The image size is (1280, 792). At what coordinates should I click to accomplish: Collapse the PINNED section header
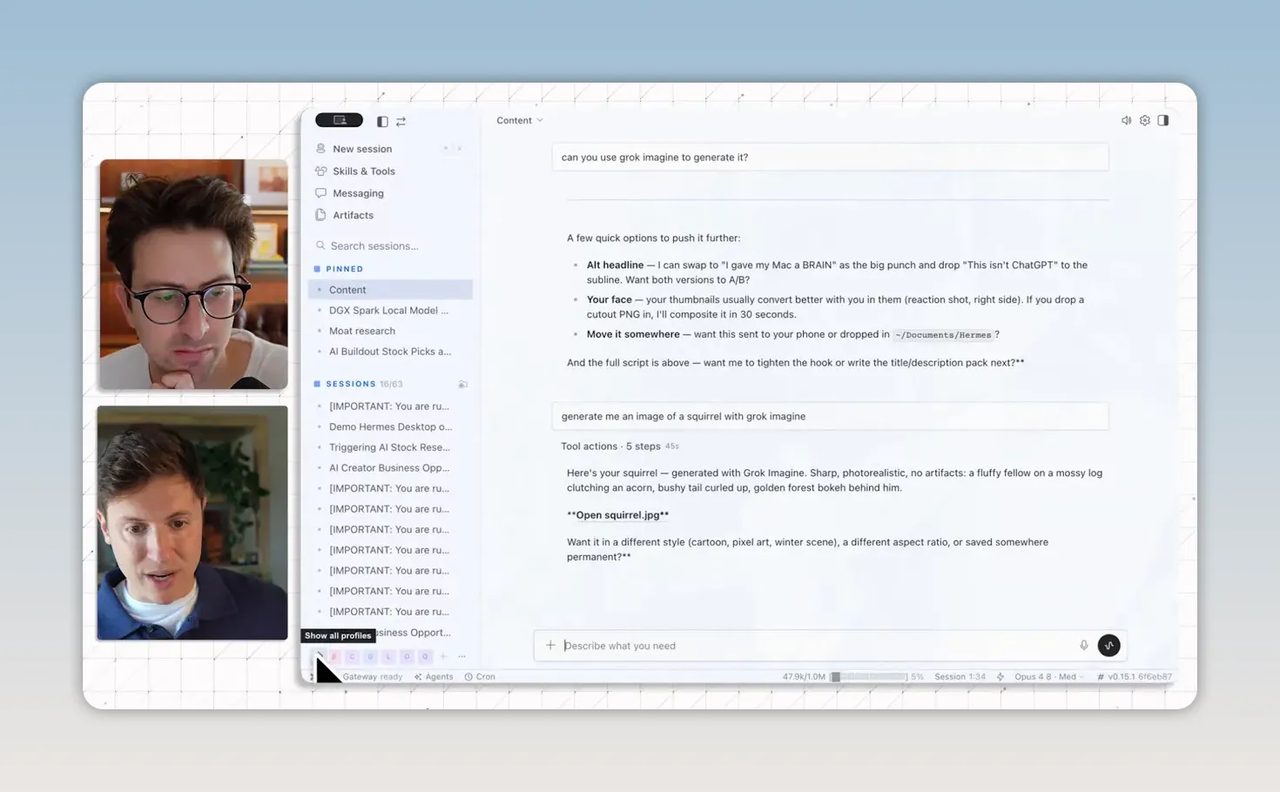coord(339,269)
